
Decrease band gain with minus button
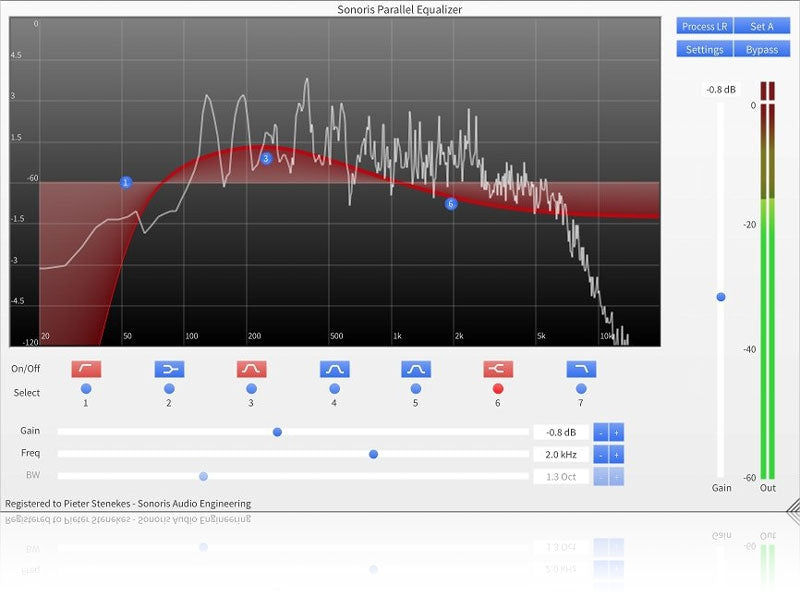[x=601, y=433]
